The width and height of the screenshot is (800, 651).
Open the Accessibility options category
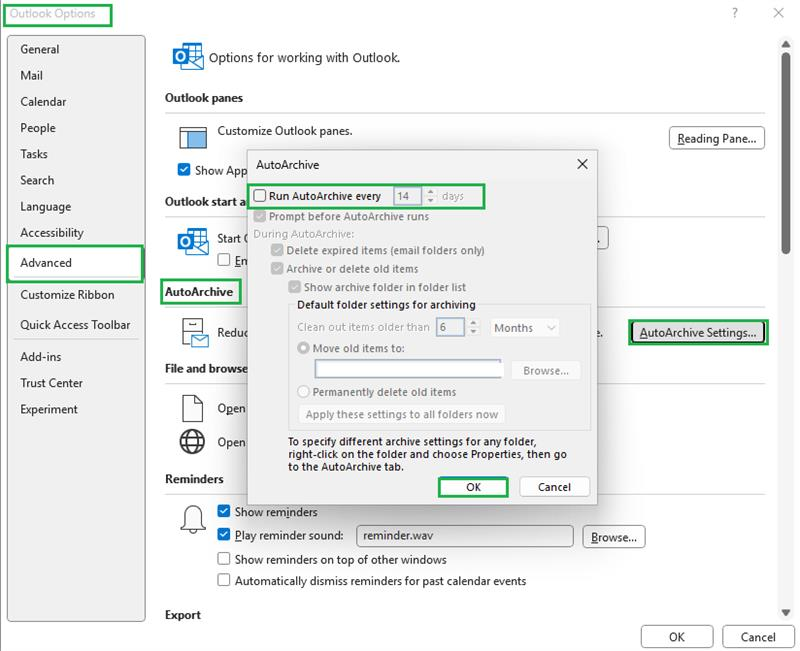[x=76, y=232]
